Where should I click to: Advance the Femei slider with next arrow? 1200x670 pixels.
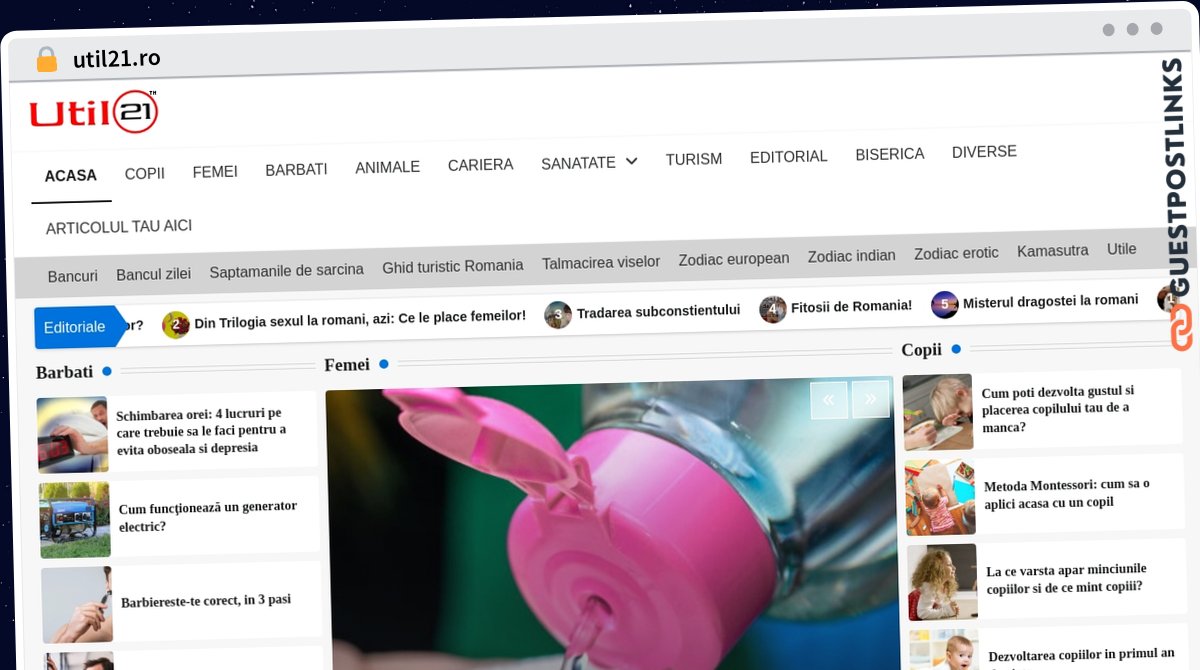coord(870,398)
